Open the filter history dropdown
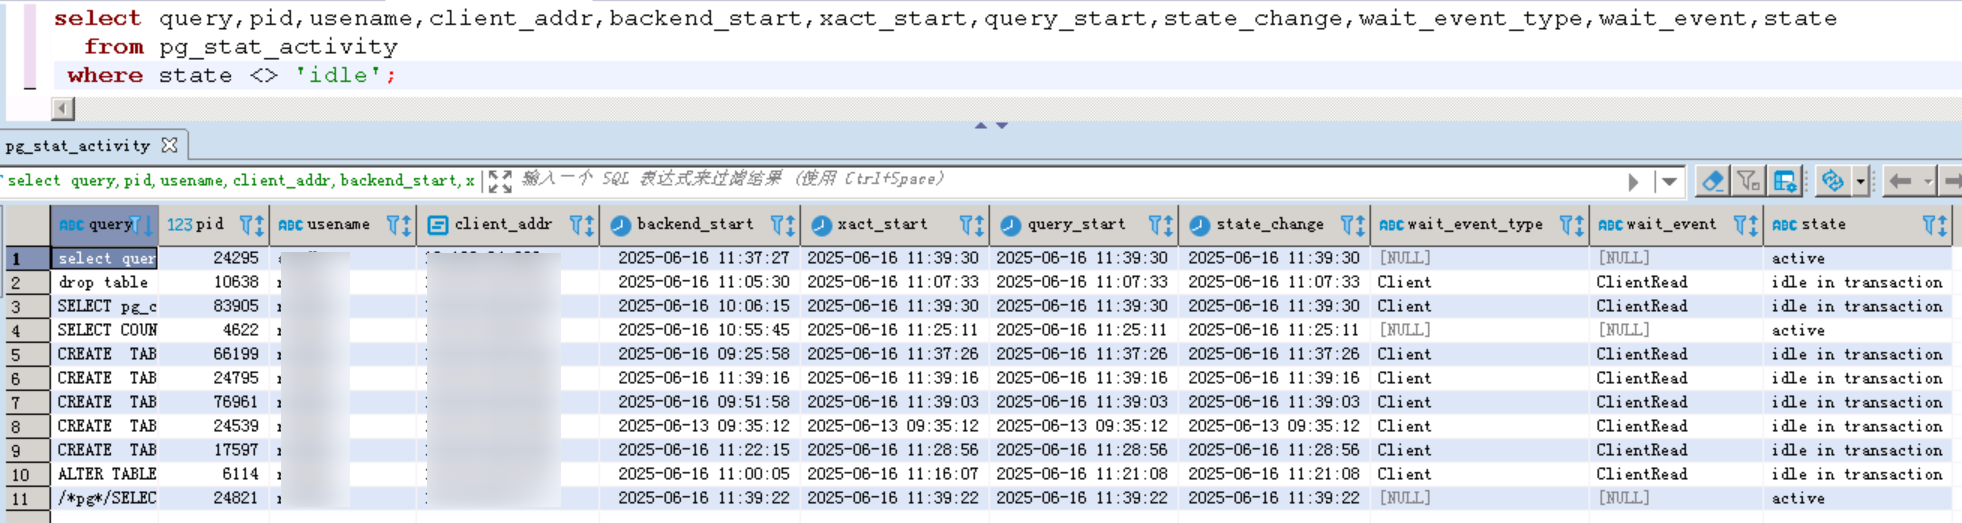 pyautogui.click(x=1669, y=182)
